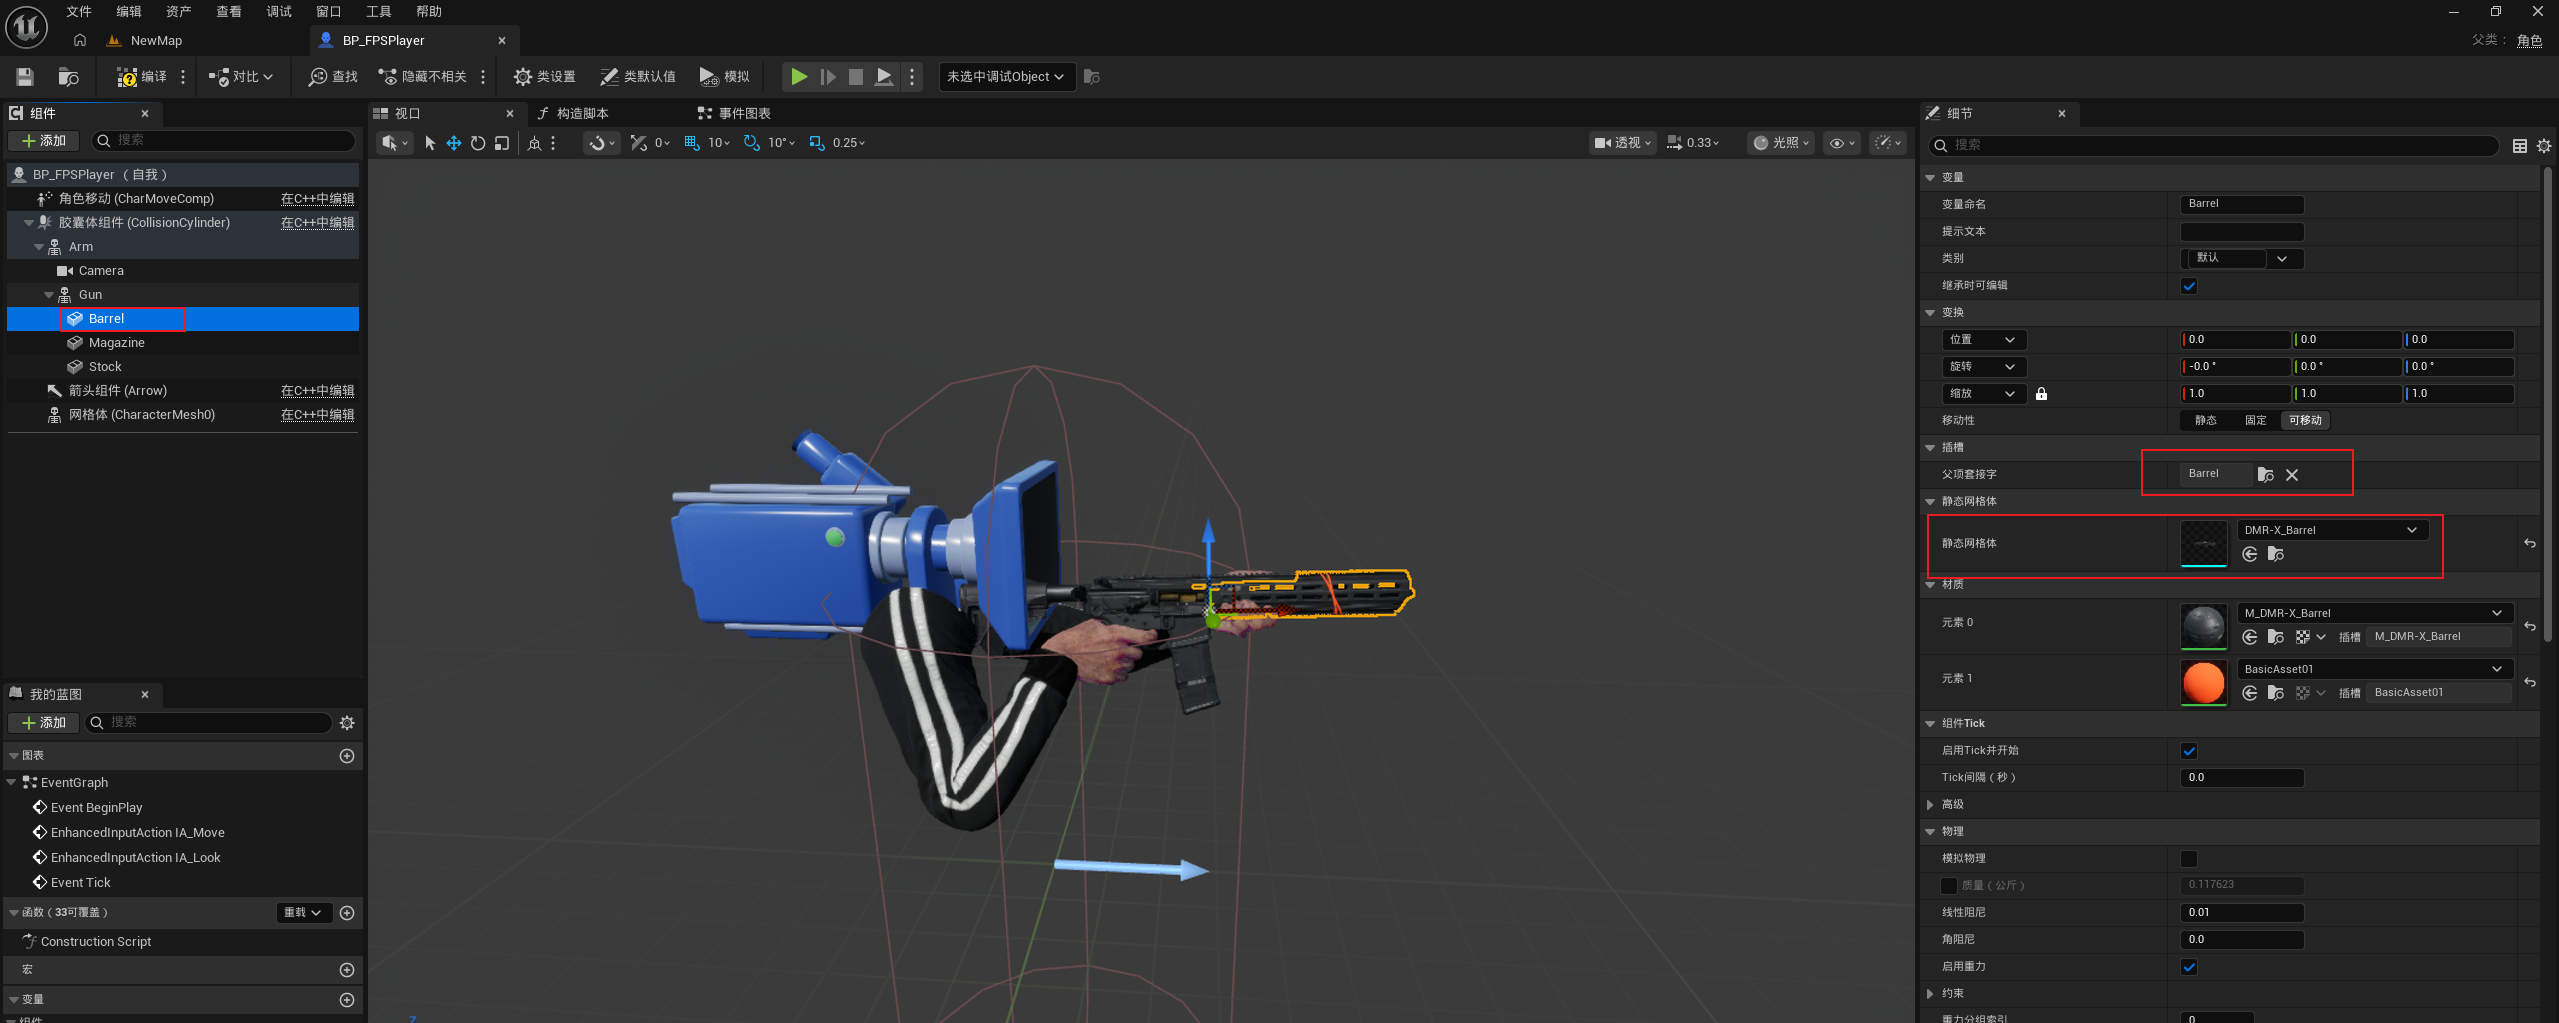Image resolution: width=2559 pixels, height=1023 pixels.
Task: Play the level with the green play button
Action: tap(798, 77)
